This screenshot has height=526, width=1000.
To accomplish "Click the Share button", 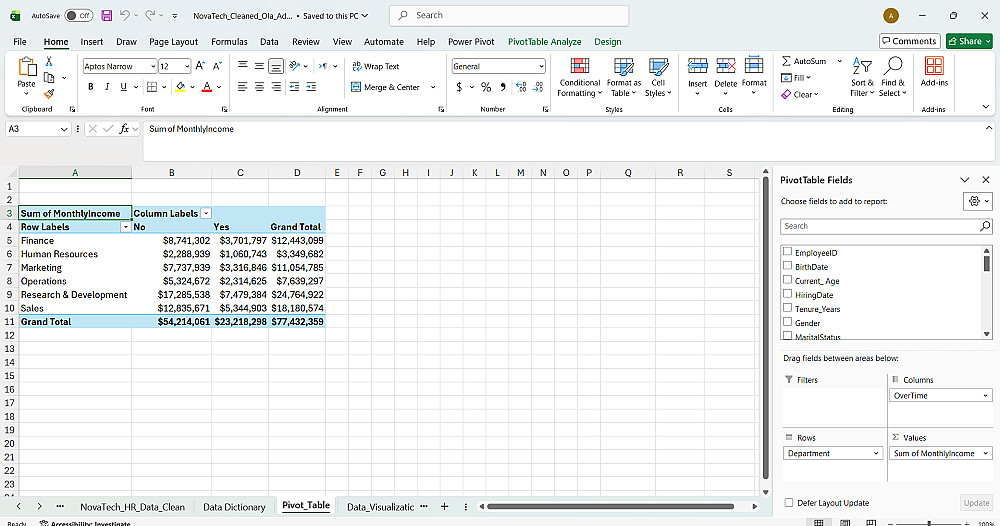I will click(x=969, y=41).
